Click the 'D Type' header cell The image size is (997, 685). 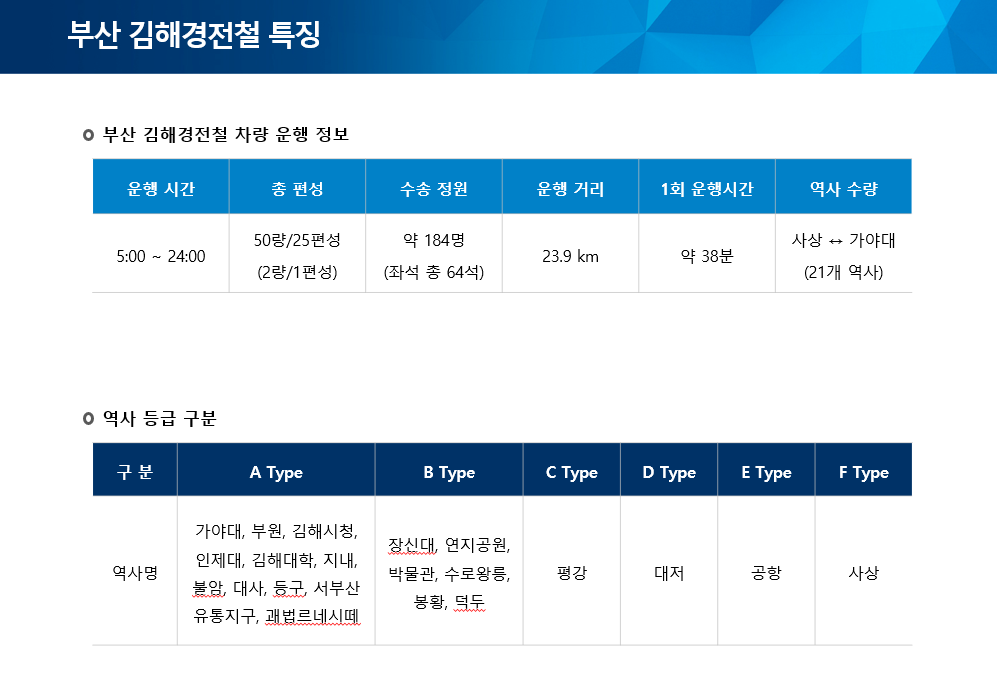[669, 469]
